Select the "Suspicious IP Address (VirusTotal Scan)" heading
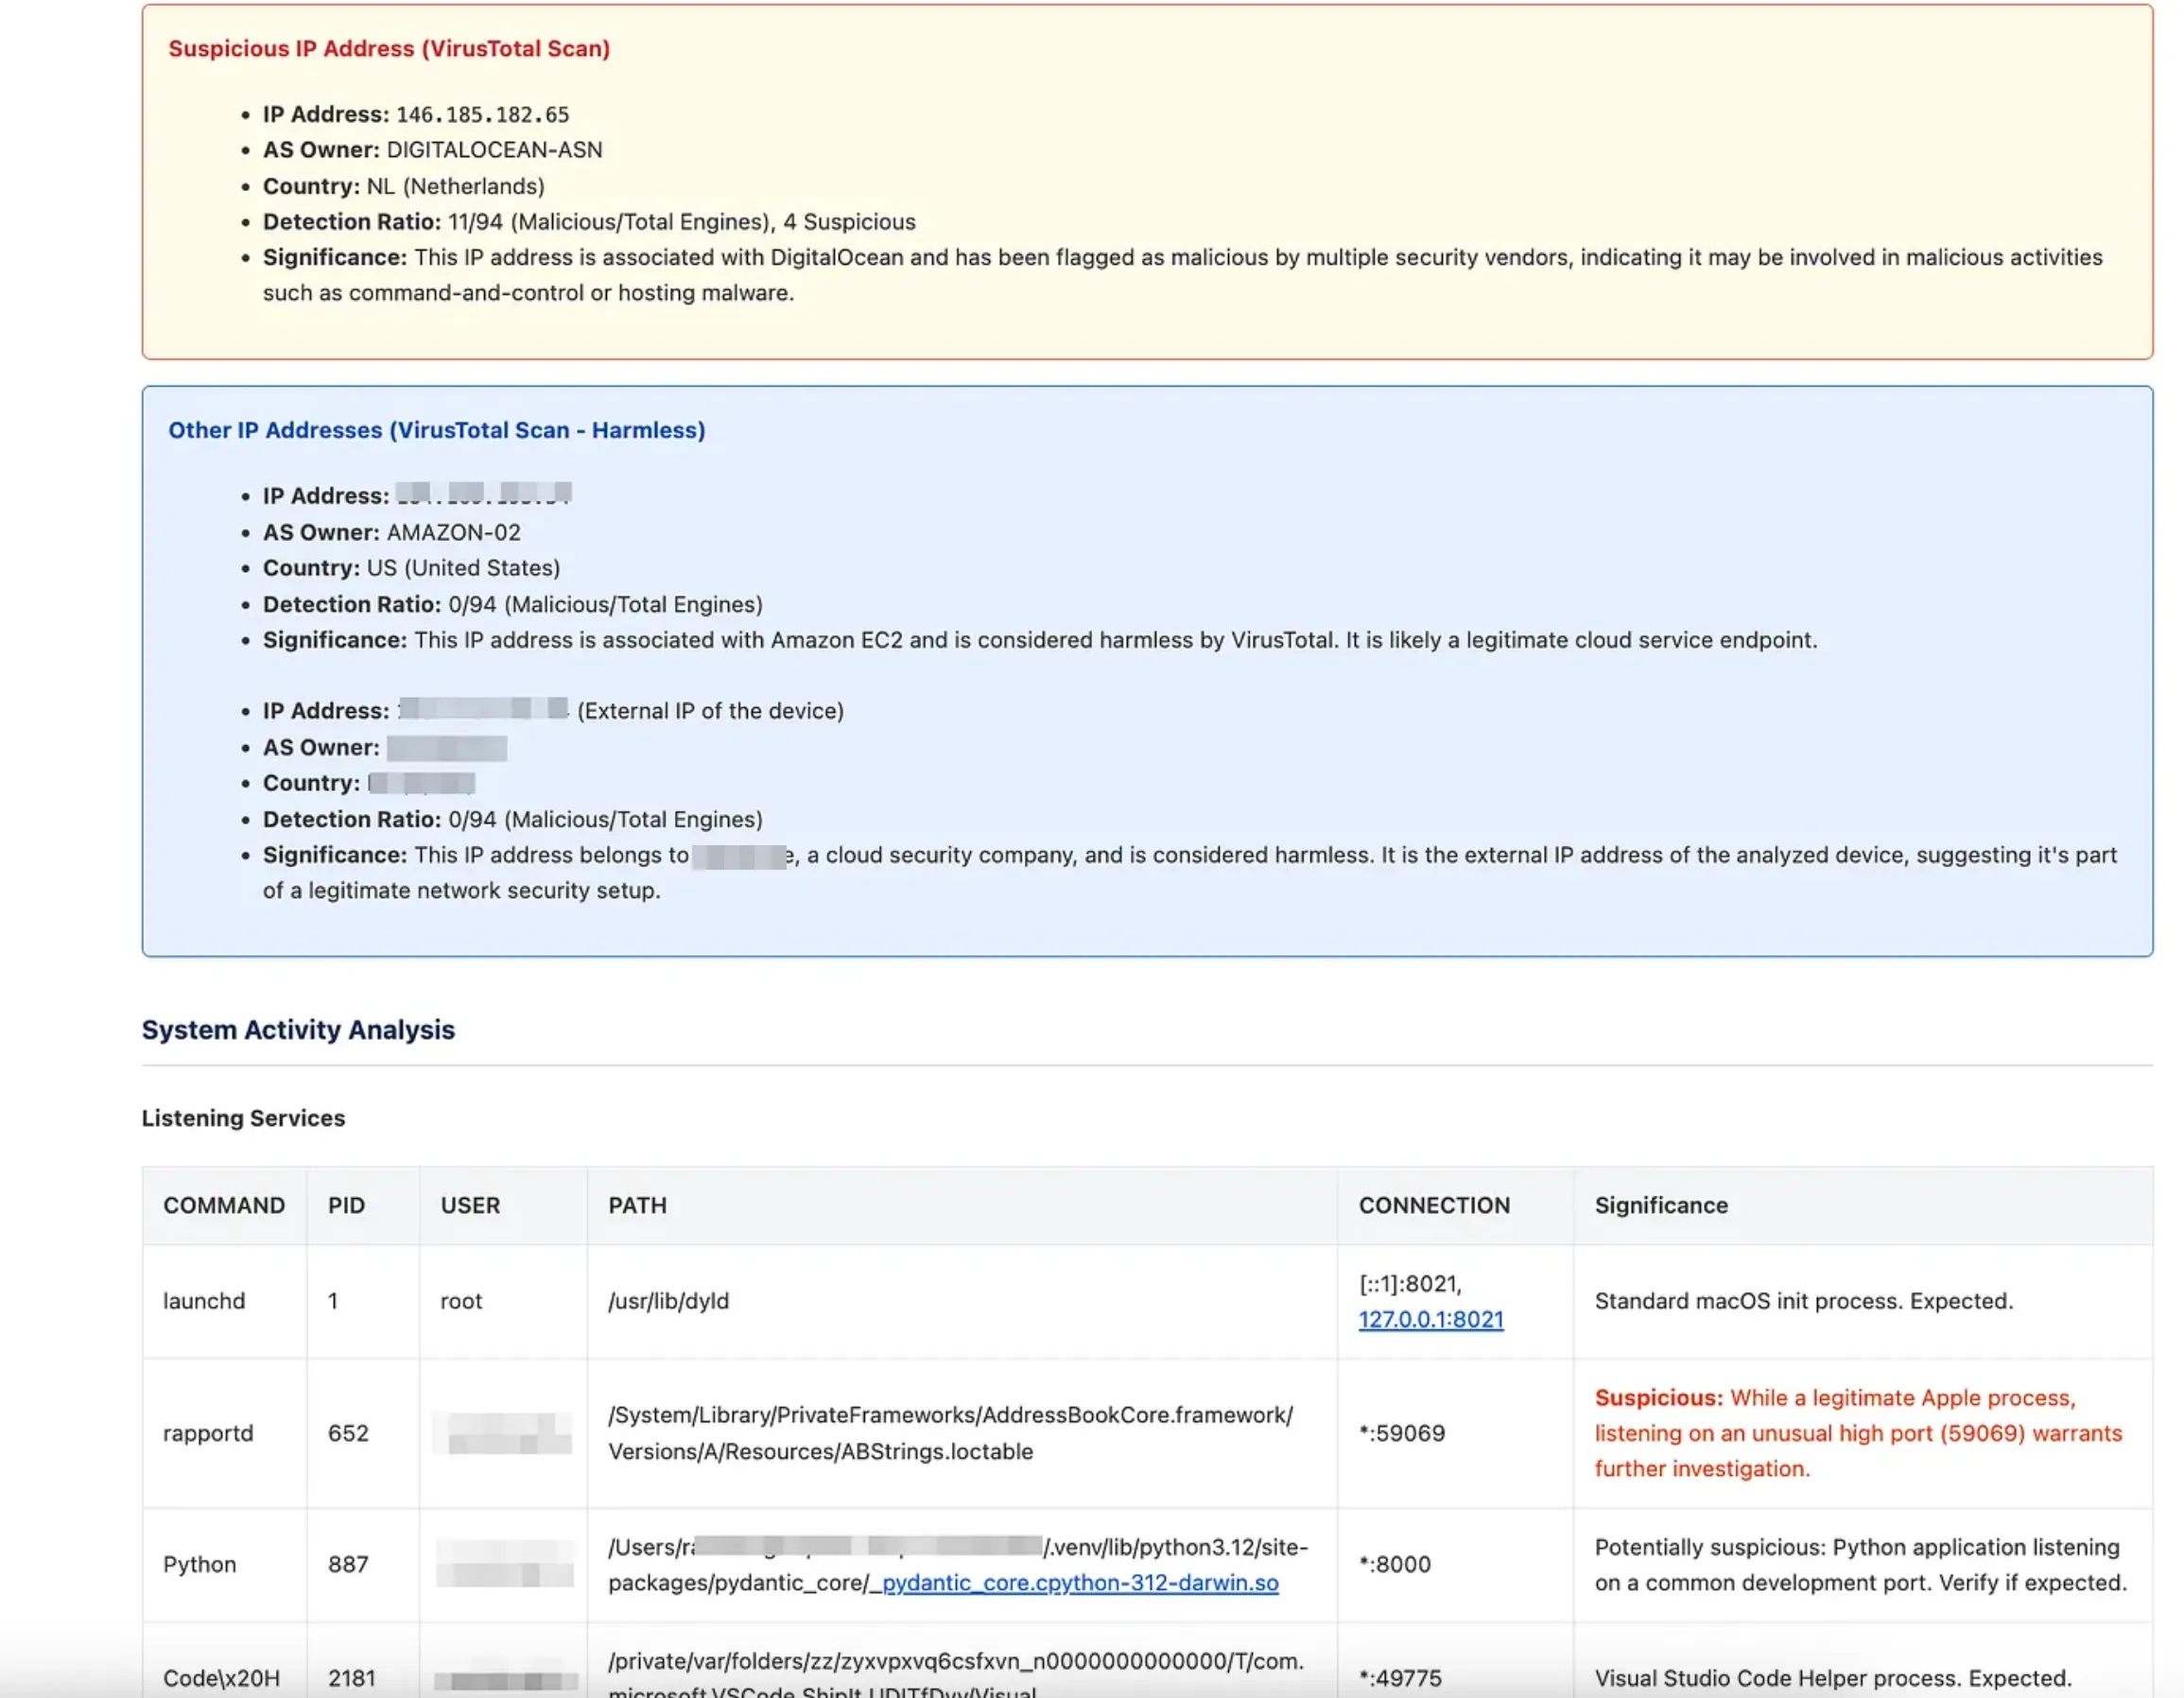Image resolution: width=2184 pixels, height=1698 pixels. click(x=389, y=48)
